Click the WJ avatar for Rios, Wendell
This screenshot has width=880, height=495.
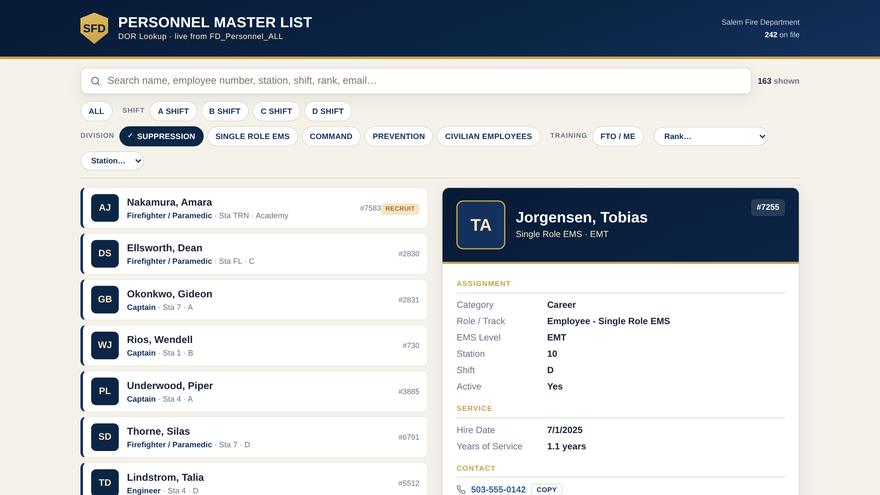click(105, 345)
